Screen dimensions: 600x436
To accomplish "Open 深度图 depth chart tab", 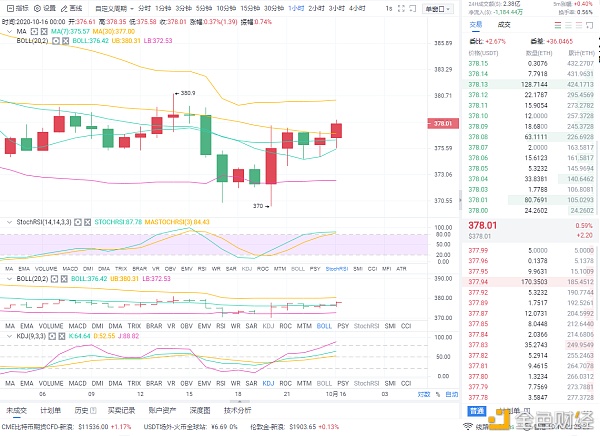I will [x=200, y=410].
